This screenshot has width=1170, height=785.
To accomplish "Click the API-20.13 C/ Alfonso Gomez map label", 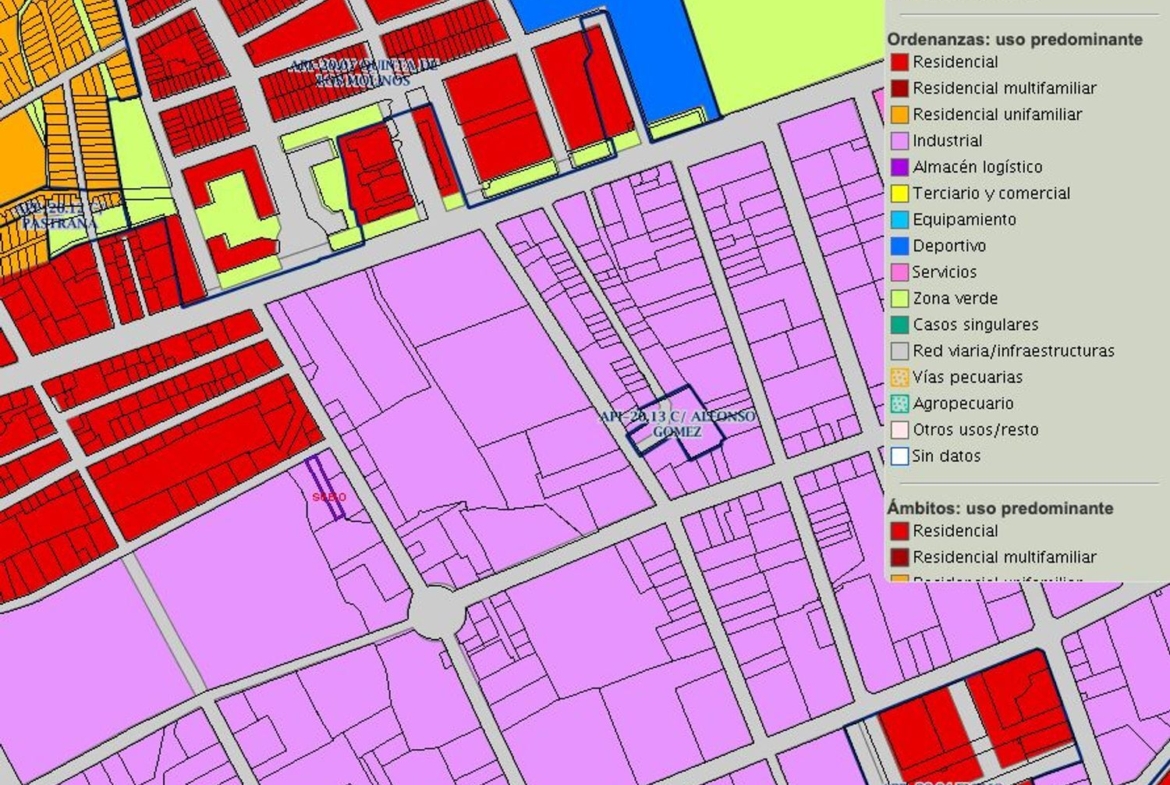I will click(x=677, y=423).
